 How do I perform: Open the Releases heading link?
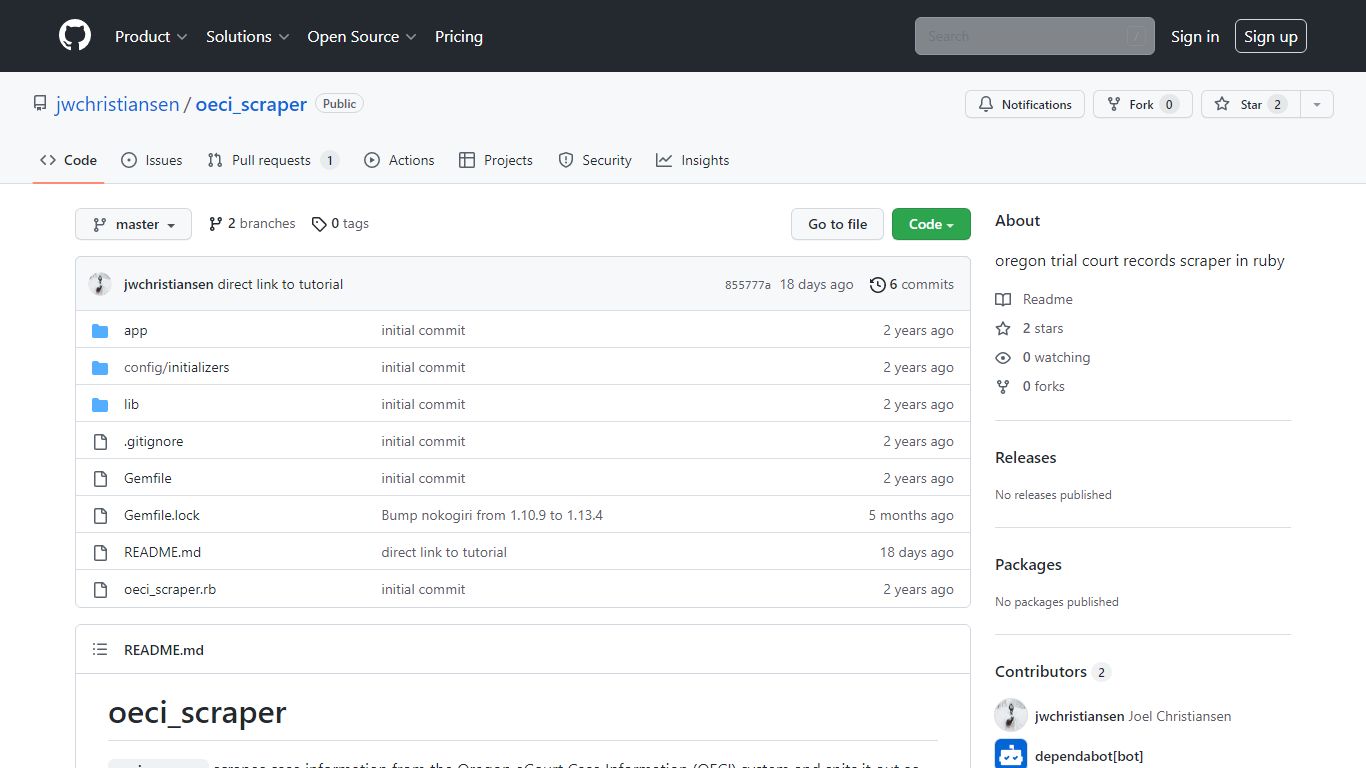tap(1026, 457)
